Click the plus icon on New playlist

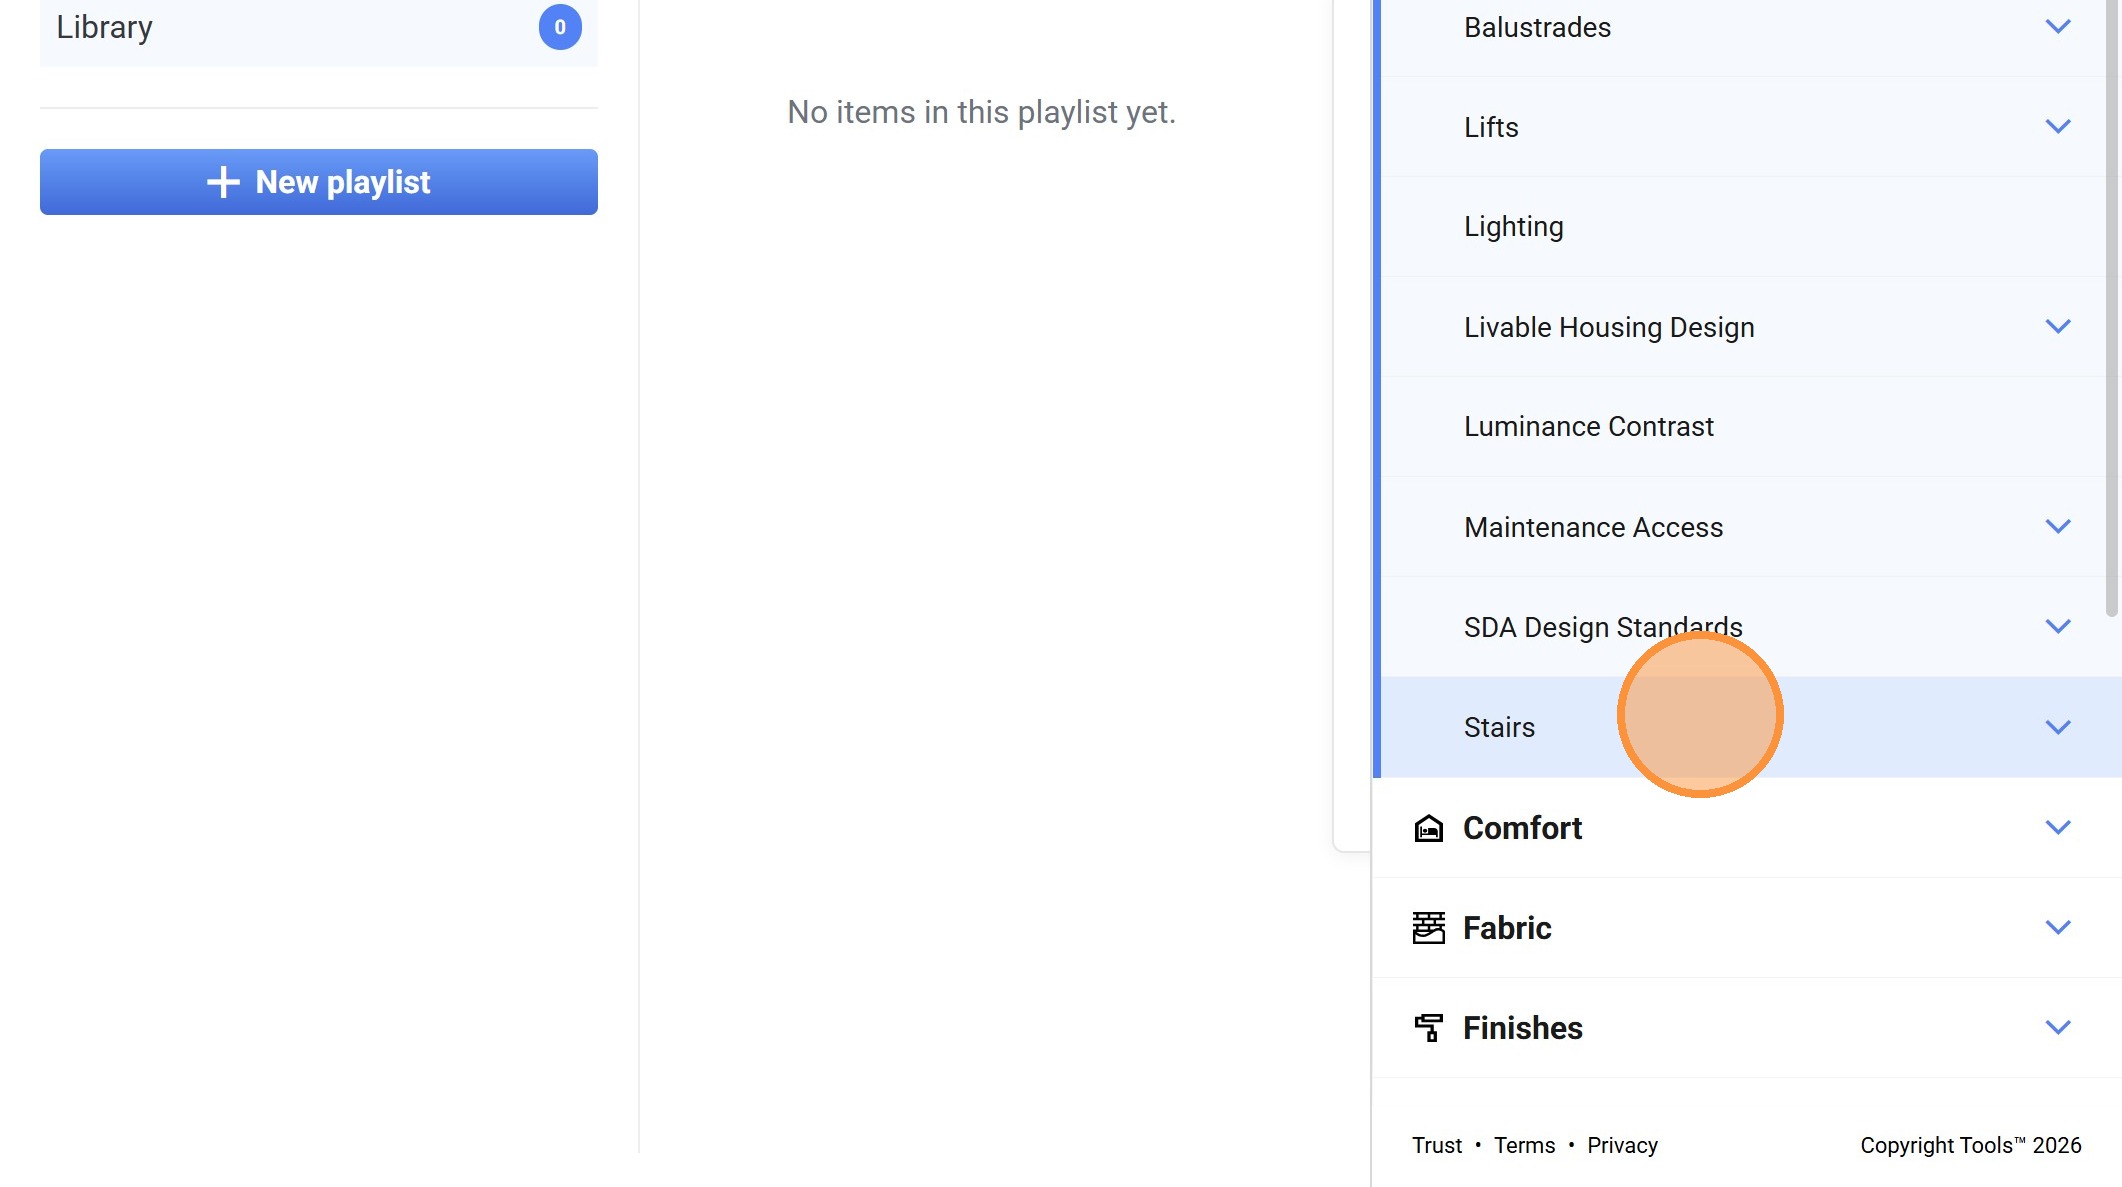tap(223, 182)
